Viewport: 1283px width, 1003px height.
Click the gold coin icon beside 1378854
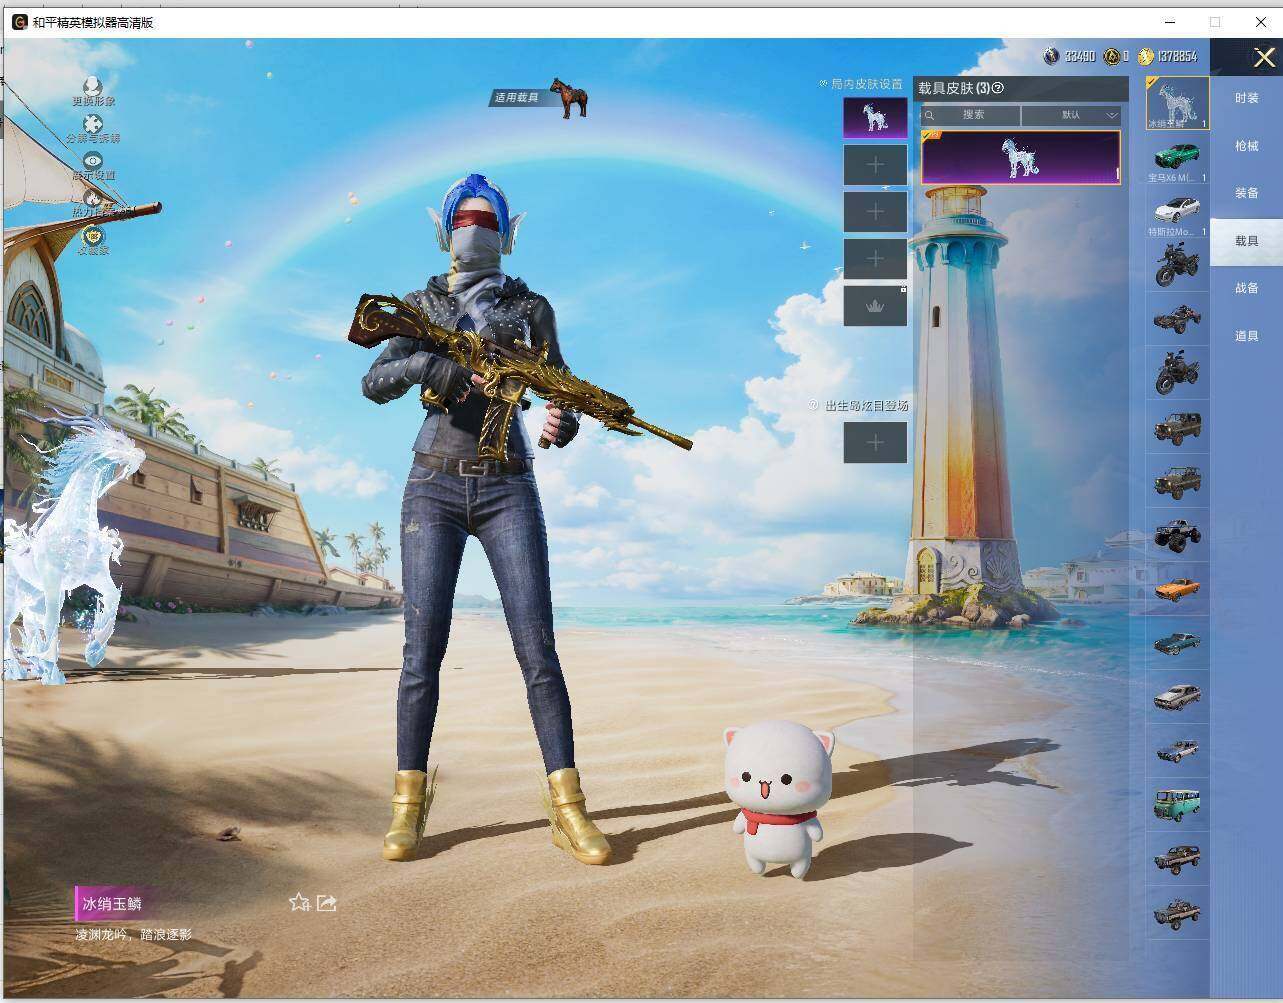tap(1145, 56)
